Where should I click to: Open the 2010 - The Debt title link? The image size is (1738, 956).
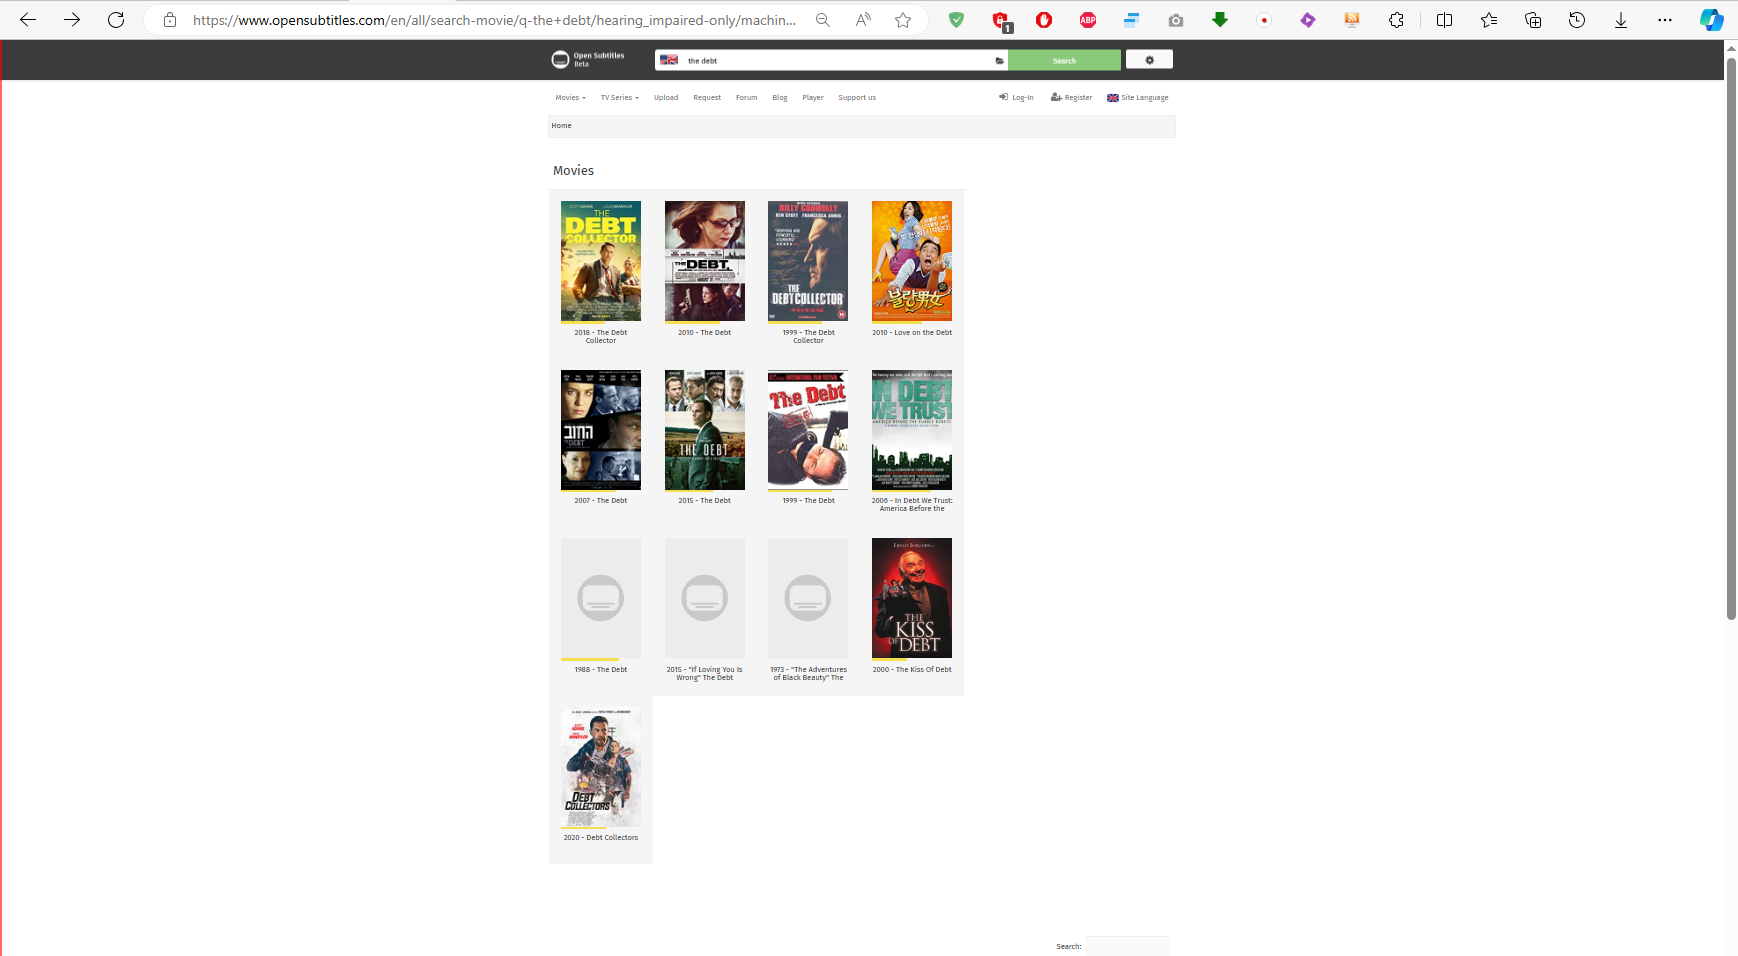(x=705, y=333)
